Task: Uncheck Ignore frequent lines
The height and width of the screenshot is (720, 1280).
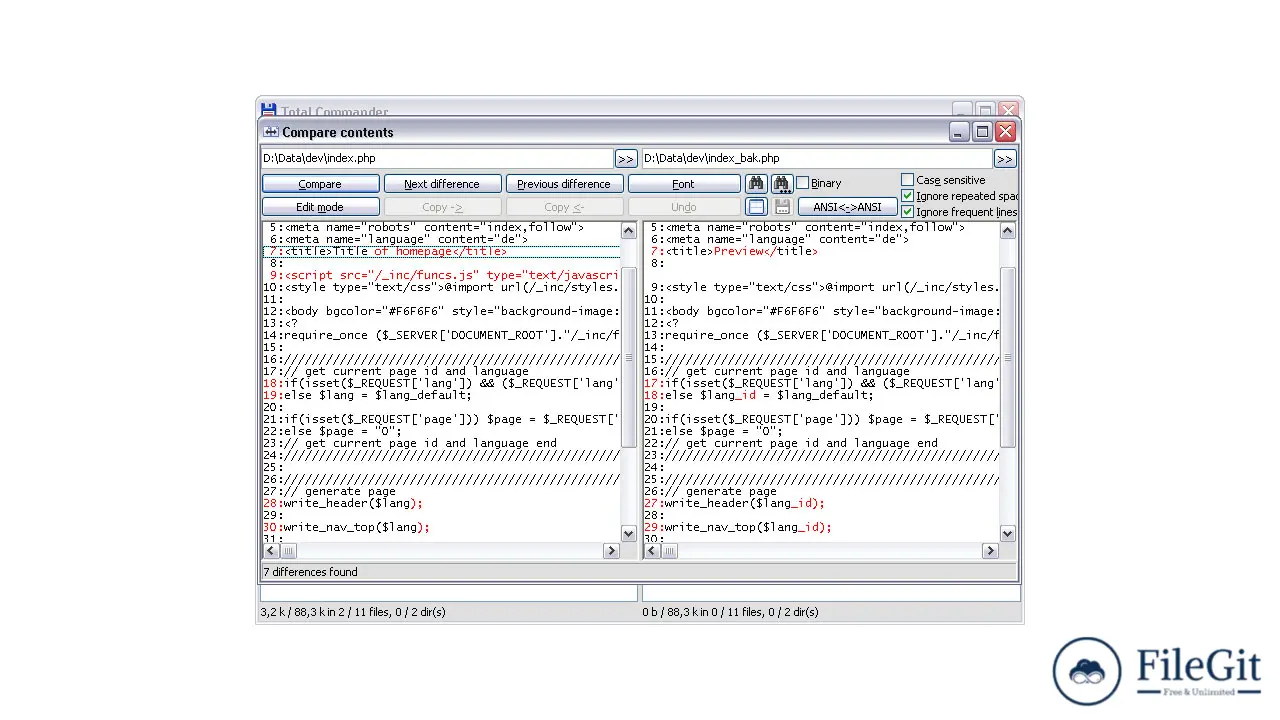Action: (908, 212)
